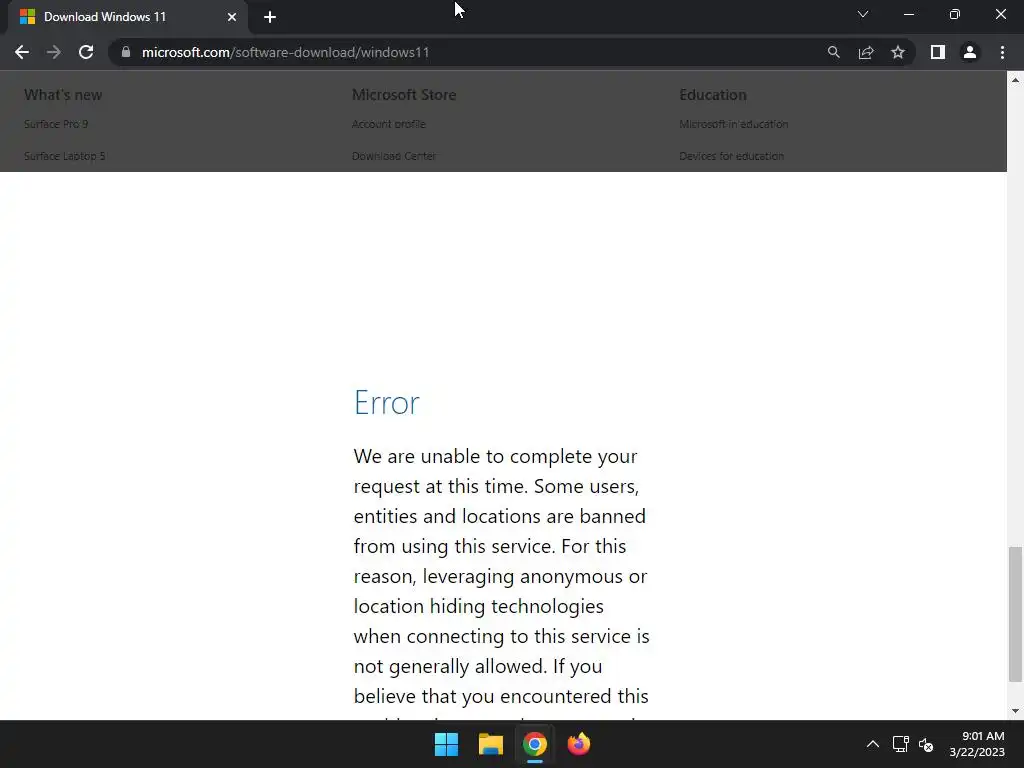The width and height of the screenshot is (1024, 768).
Task: Open the network status tray icon
Action: click(x=901, y=744)
